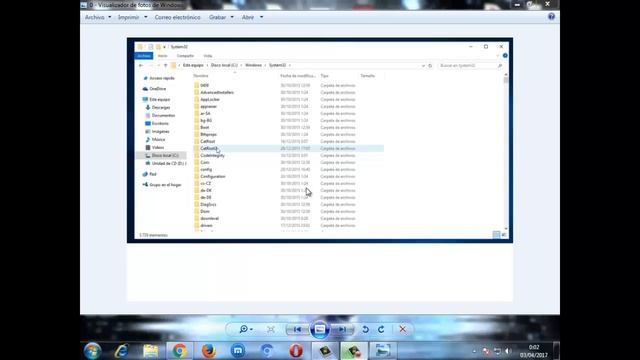Rotate the photo clockwise

coord(381,329)
